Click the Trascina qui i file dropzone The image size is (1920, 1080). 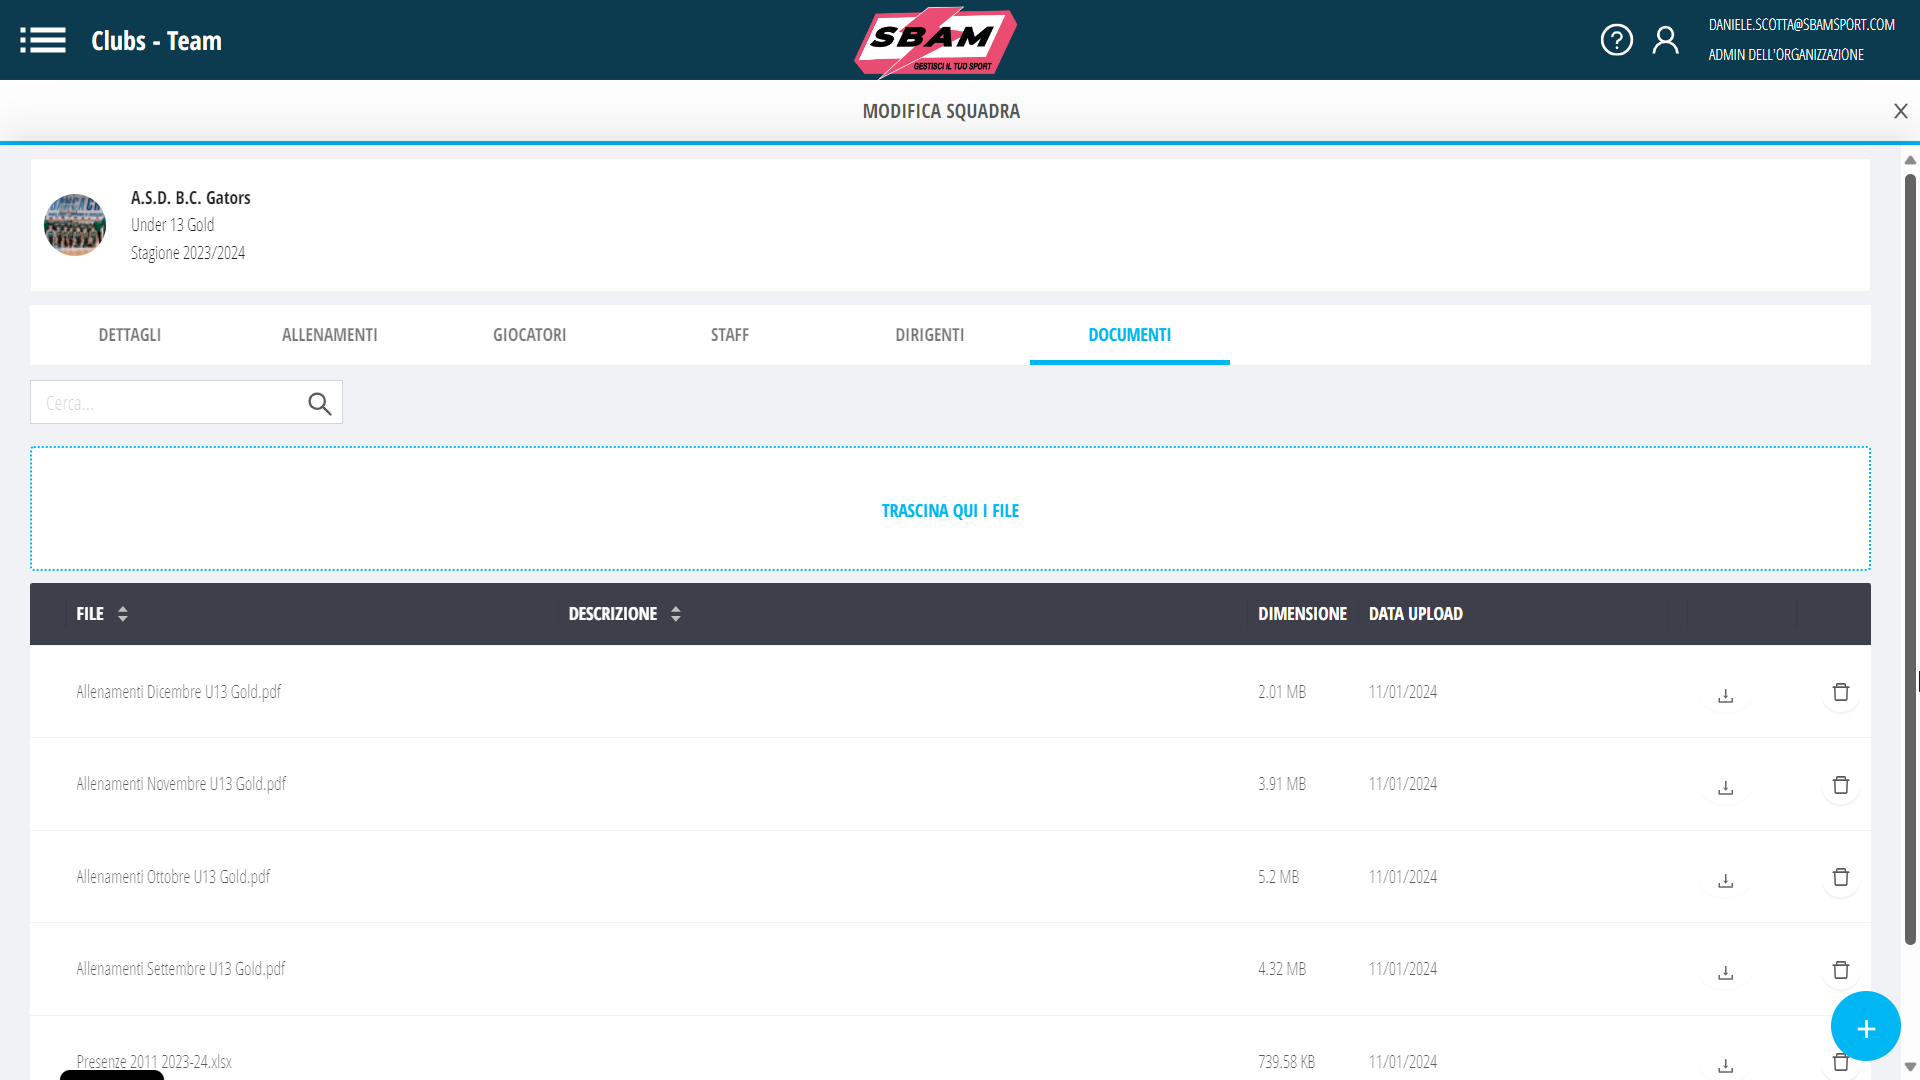click(949, 510)
